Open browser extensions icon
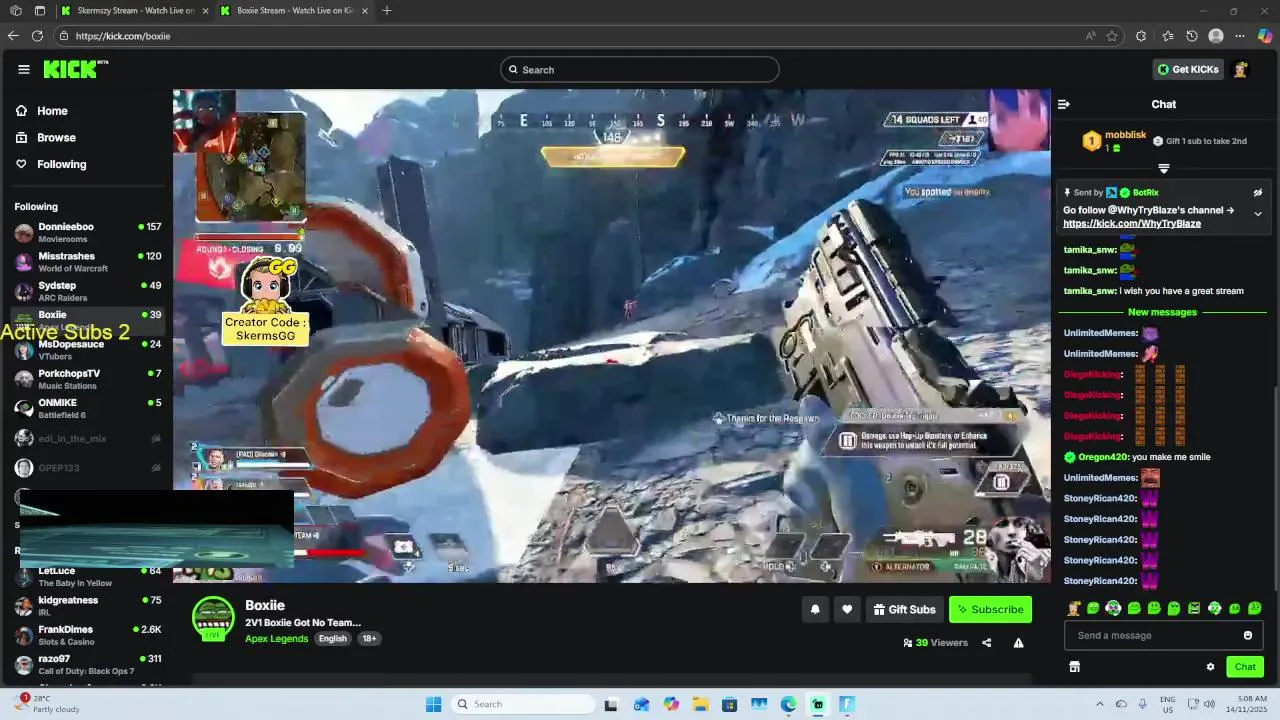The width and height of the screenshot is (1280, 720). coord(1141,36)
